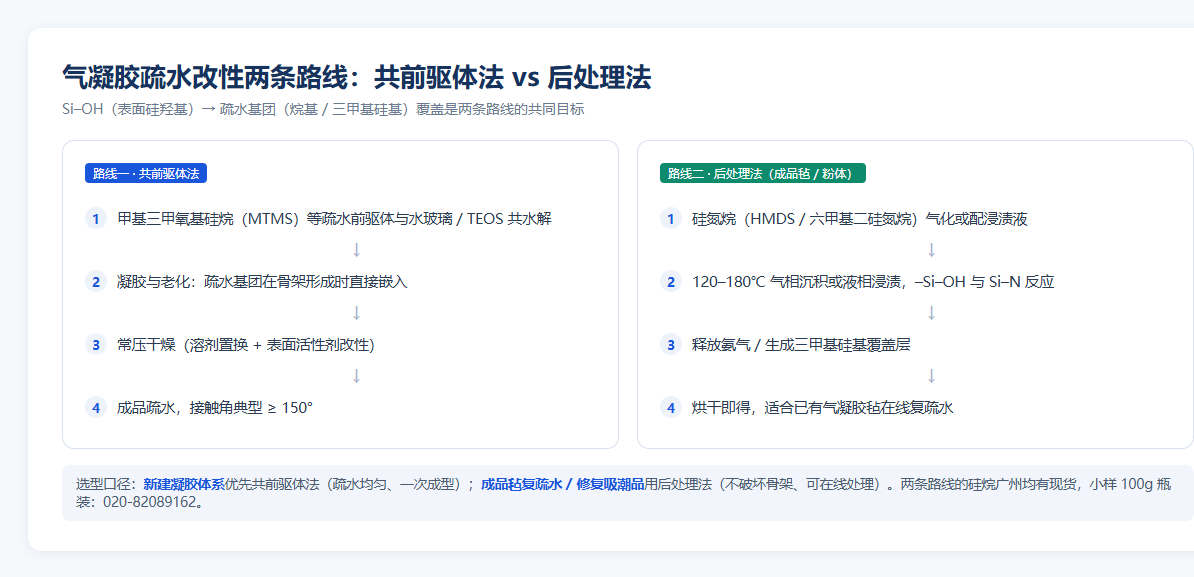Click the phone number 020-82089162

tap(147, 503)
